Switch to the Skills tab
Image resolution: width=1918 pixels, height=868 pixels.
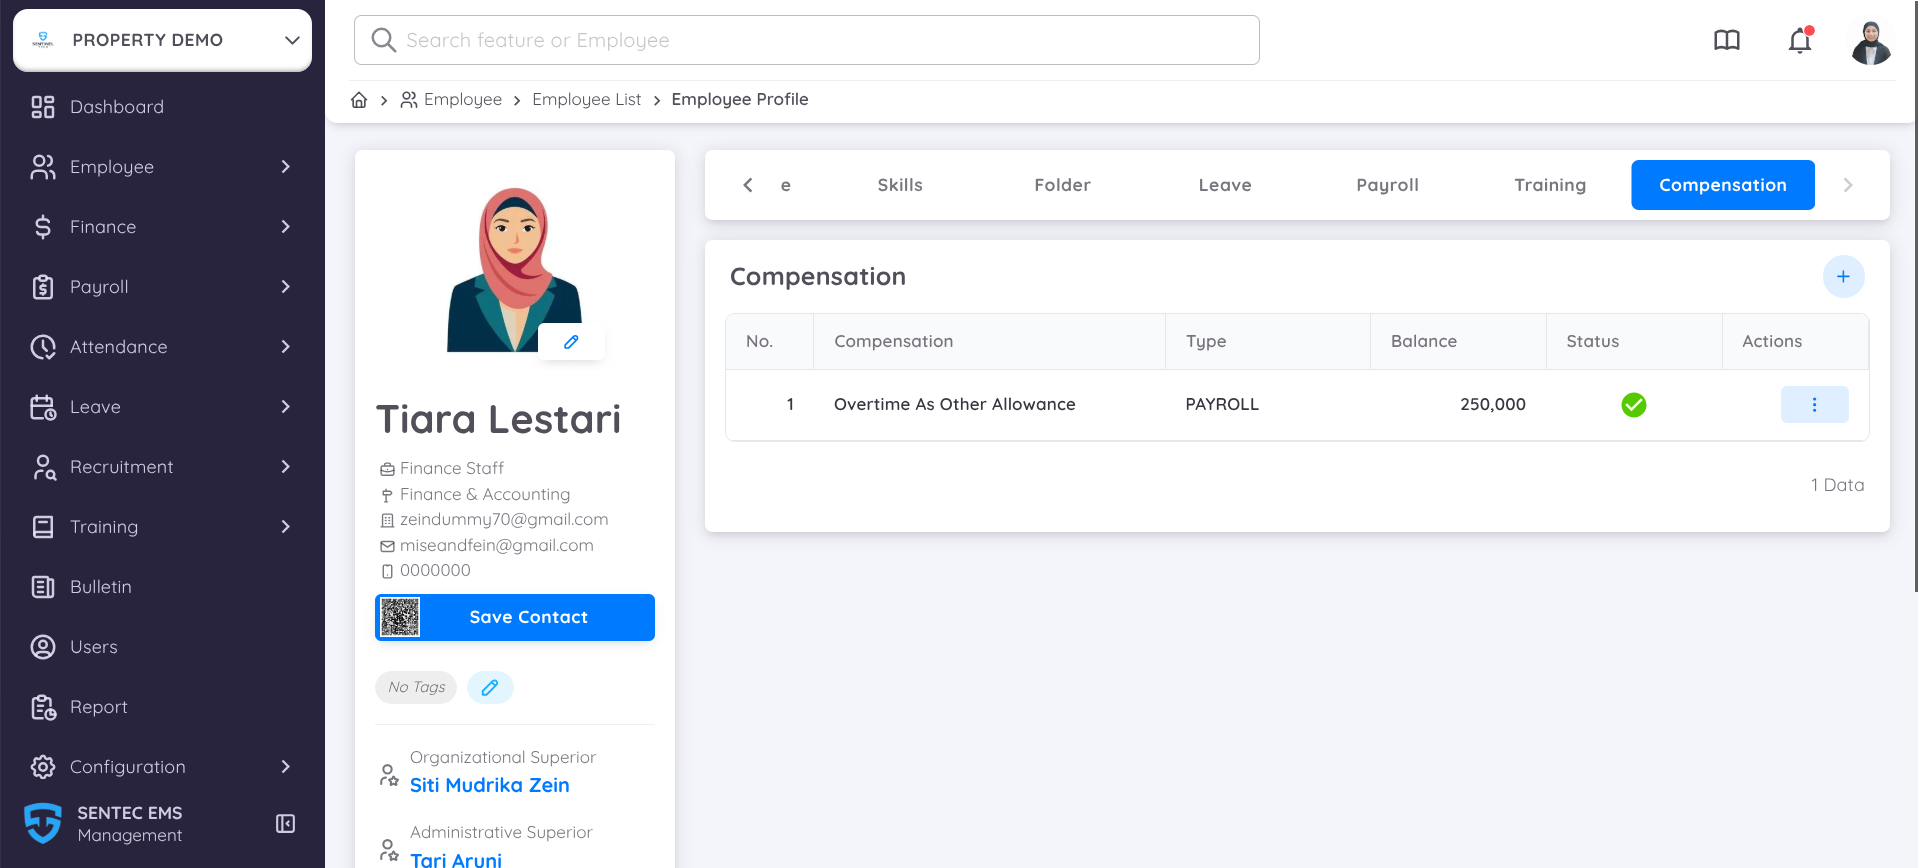tap(900, 185)
